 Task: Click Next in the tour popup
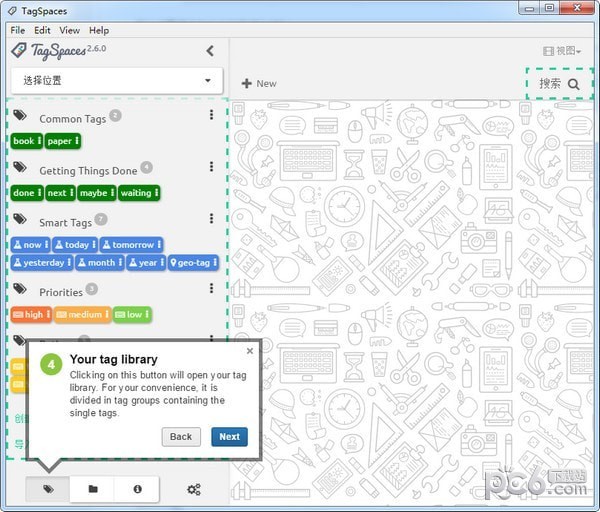(x=229, y=436)
